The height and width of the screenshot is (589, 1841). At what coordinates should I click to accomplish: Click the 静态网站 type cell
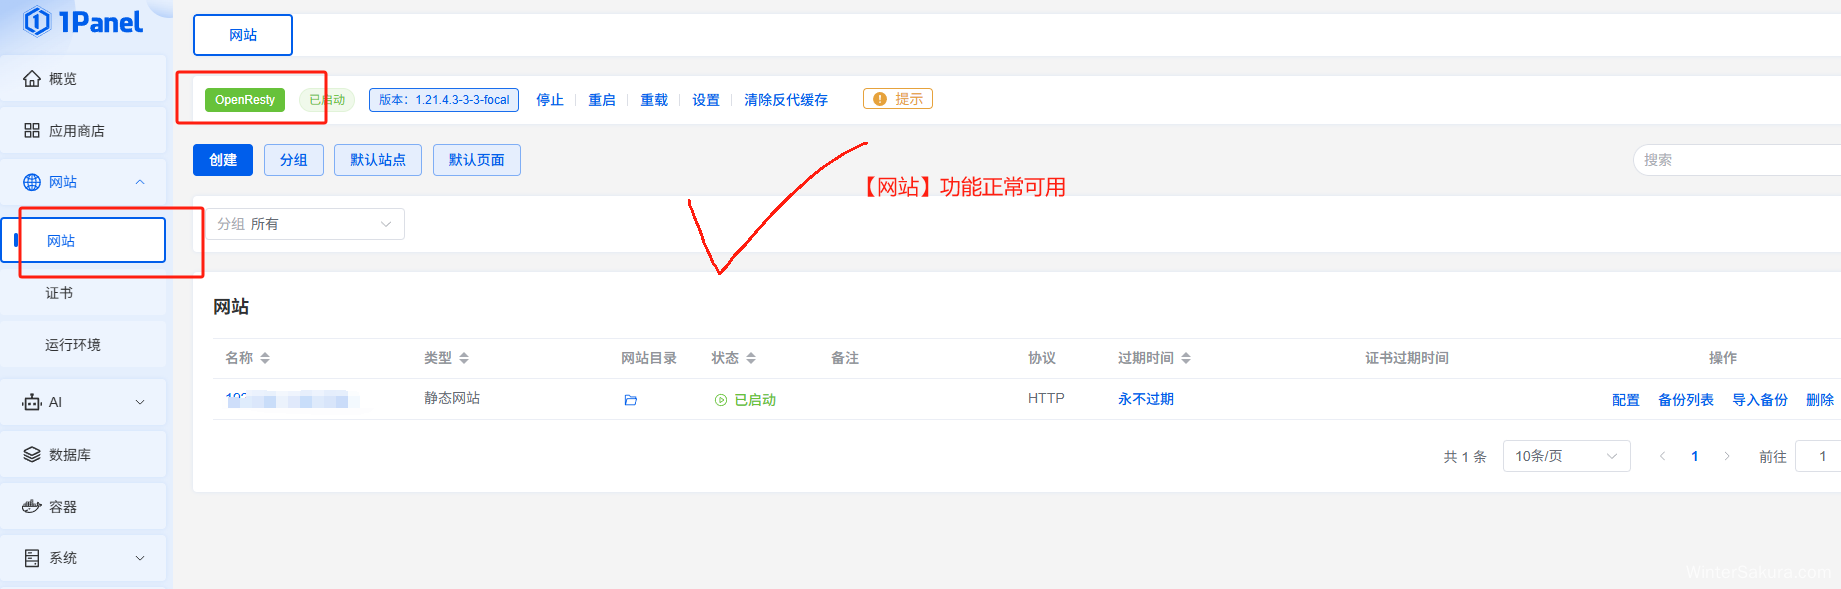[x=452, y=398]
